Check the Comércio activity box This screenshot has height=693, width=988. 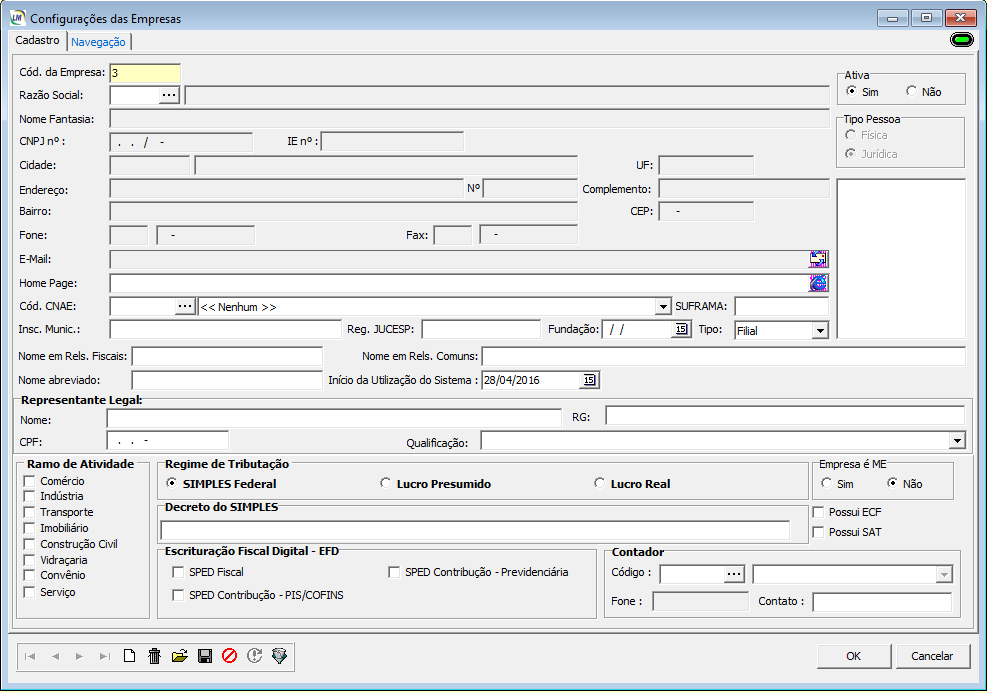pos(29,481)
